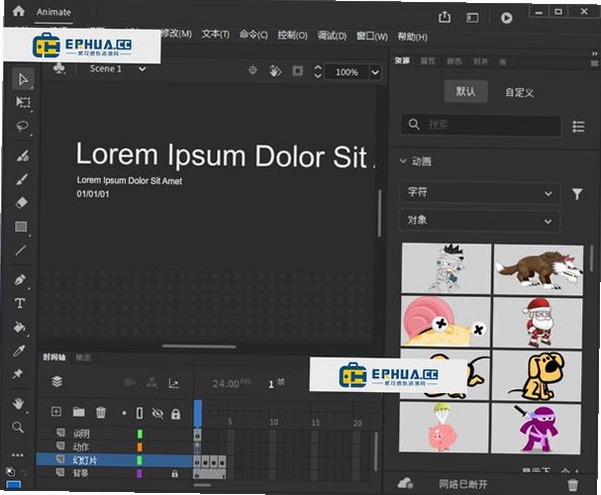
Task: Select the Asset Warp pin tool
Action: point(18,374)
